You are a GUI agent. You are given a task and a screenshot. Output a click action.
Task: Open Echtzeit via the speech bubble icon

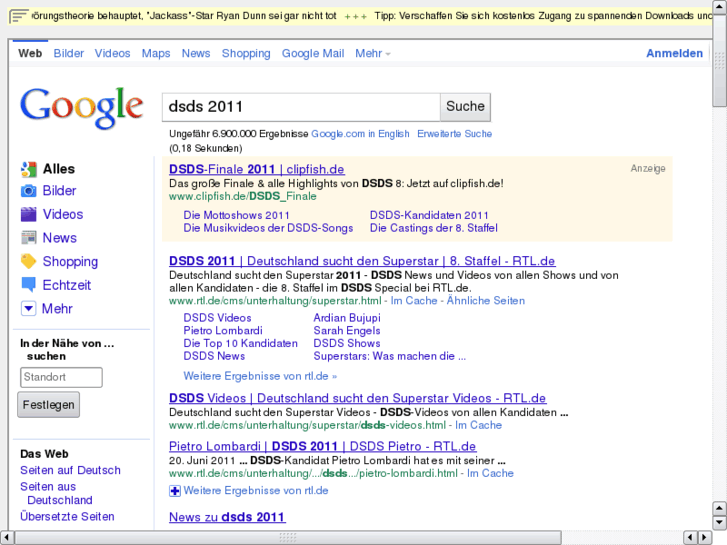coord(28,285)
